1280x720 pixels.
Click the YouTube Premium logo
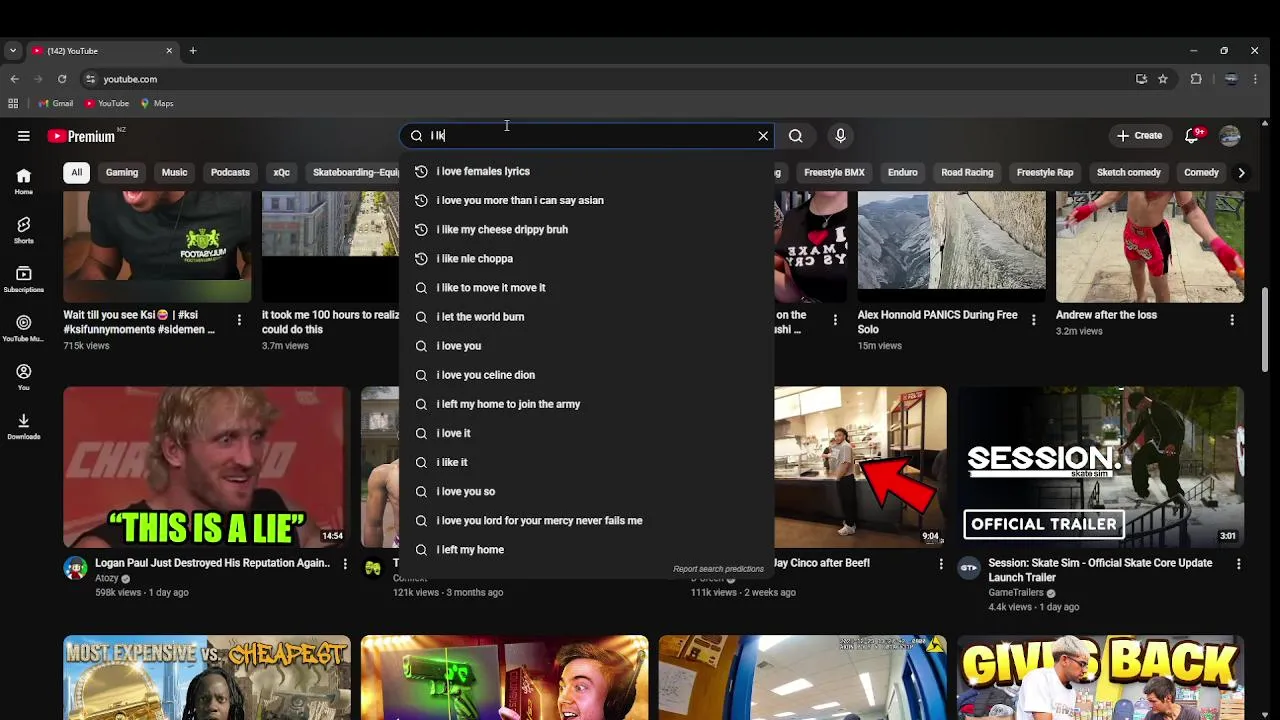81,136
